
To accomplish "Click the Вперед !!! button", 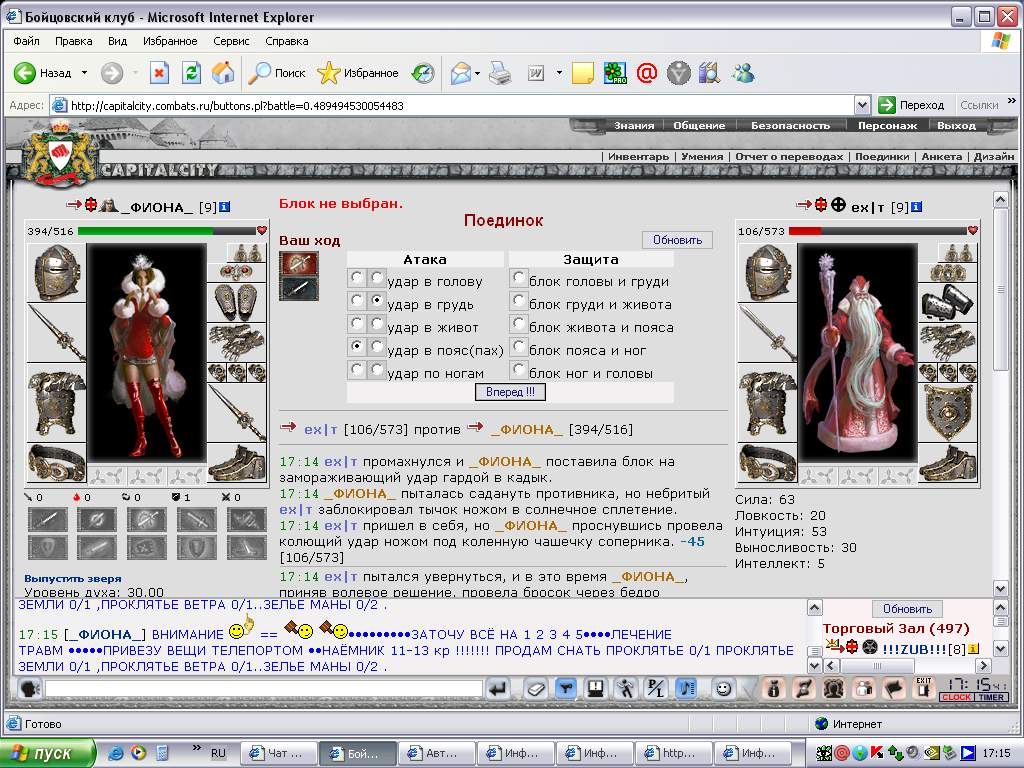I will [x=510, y=392].
